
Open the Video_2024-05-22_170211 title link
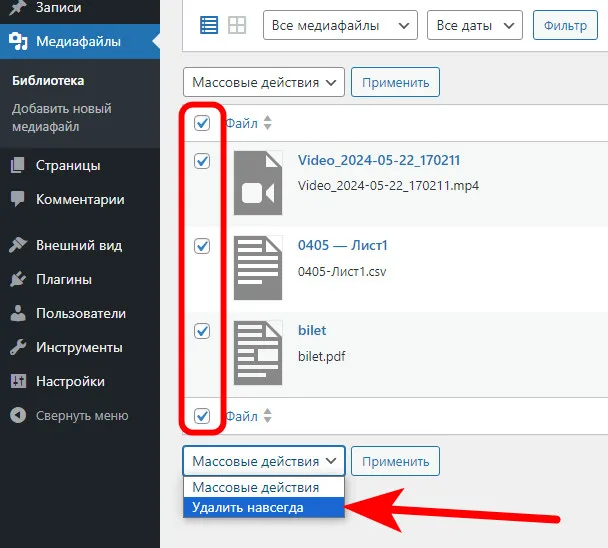379,160
